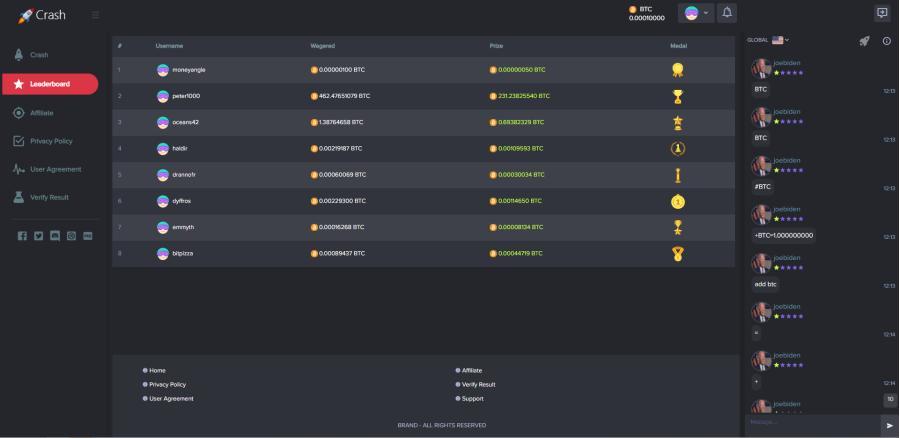Click joebiden's avatar on the first chat message
900x438 pixels.
(x=761, y=68)
